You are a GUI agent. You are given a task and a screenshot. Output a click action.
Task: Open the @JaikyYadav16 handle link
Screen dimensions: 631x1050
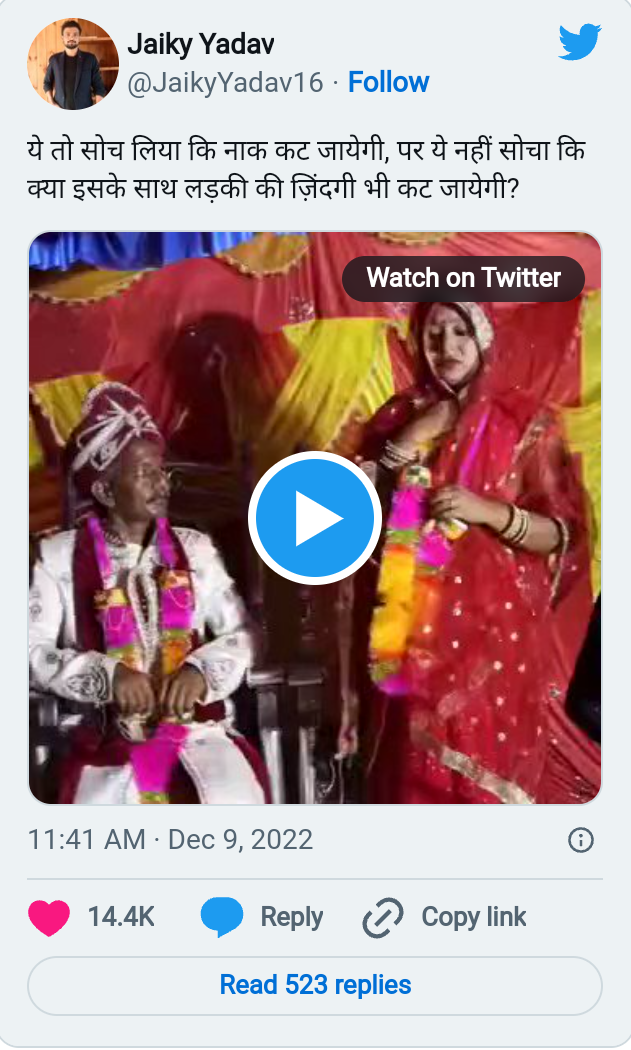(x=225, y=82)
